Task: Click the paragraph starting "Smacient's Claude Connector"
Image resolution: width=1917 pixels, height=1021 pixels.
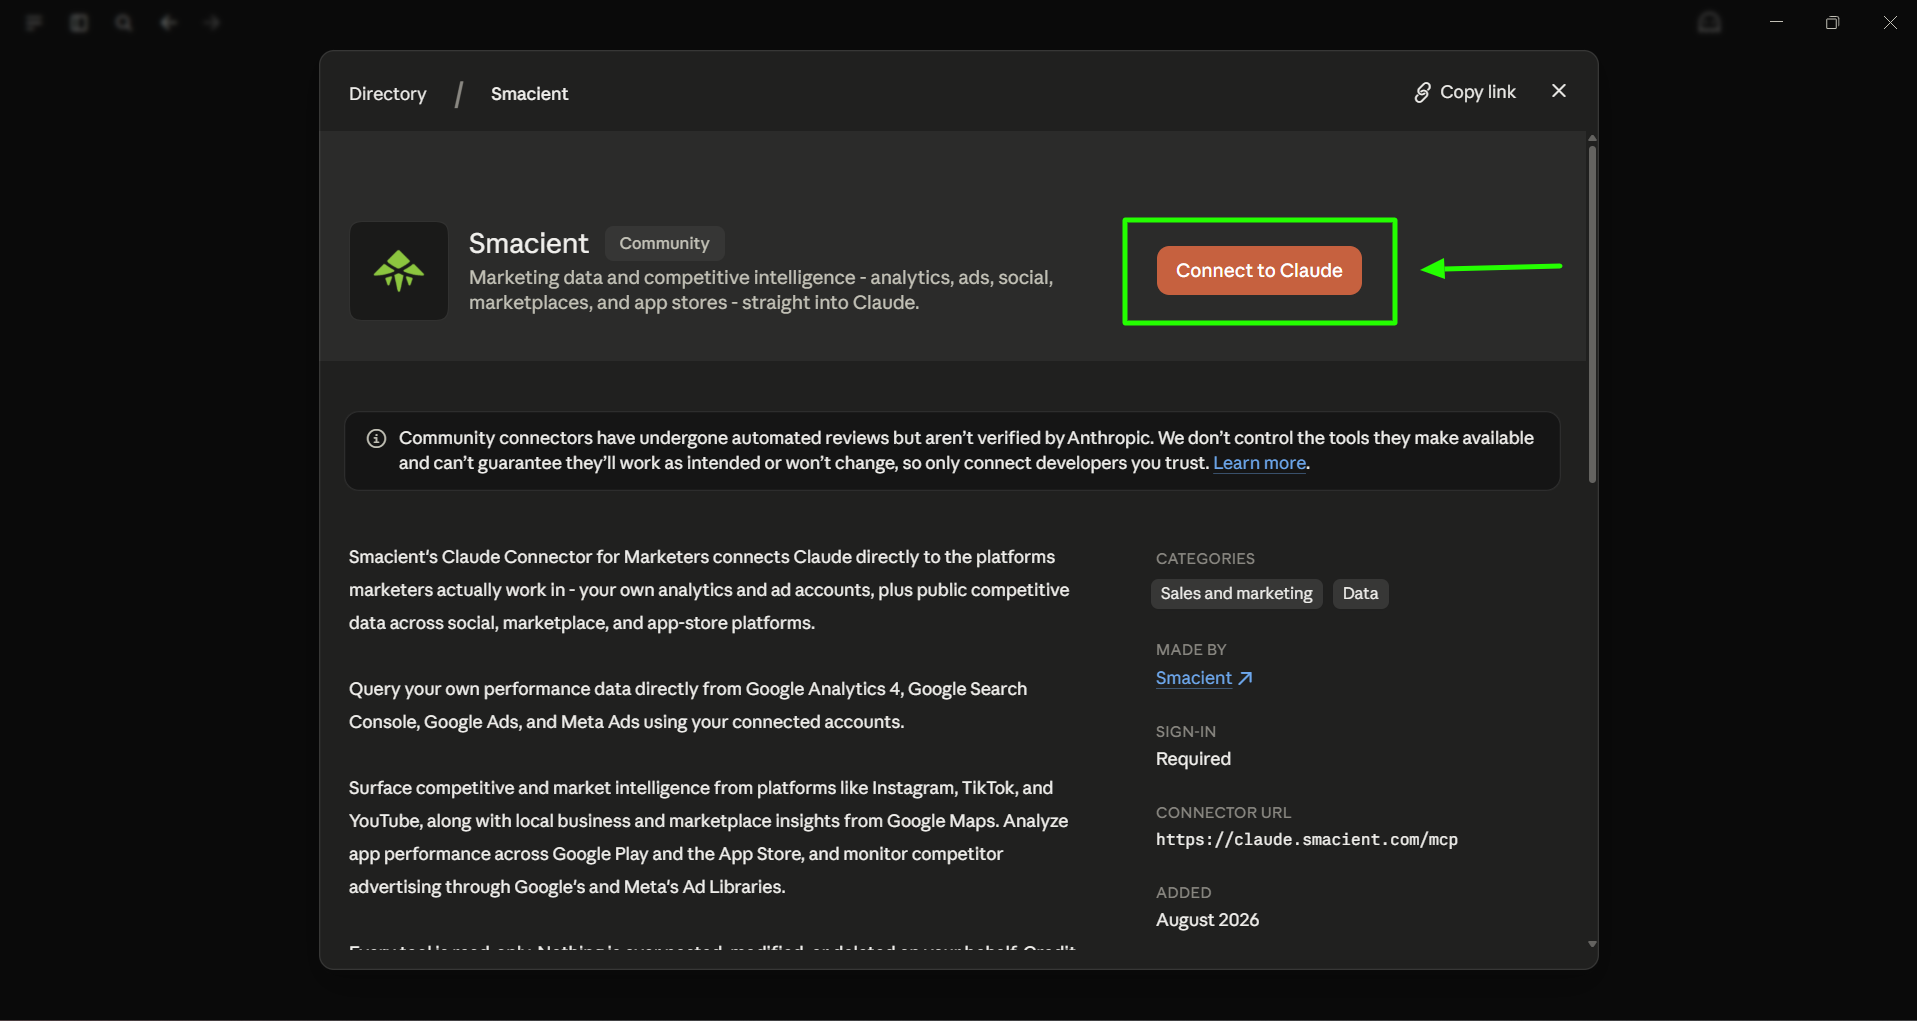Action: point(709,590)
